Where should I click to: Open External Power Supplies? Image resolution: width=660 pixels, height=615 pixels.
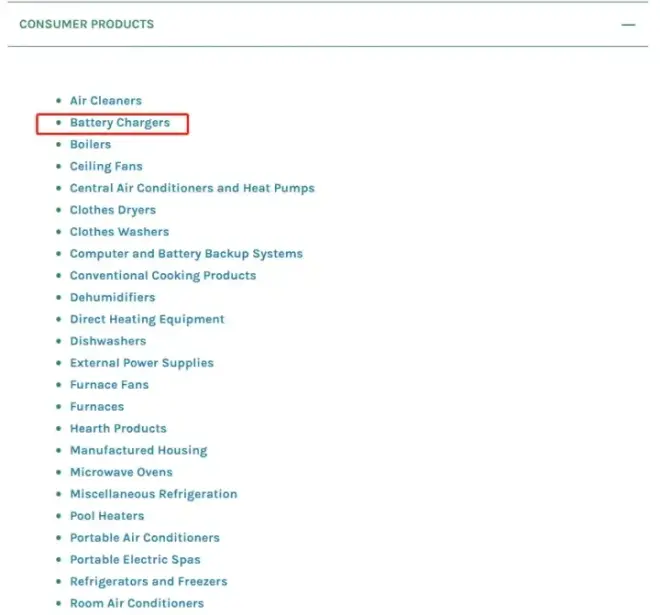(141, 363)
